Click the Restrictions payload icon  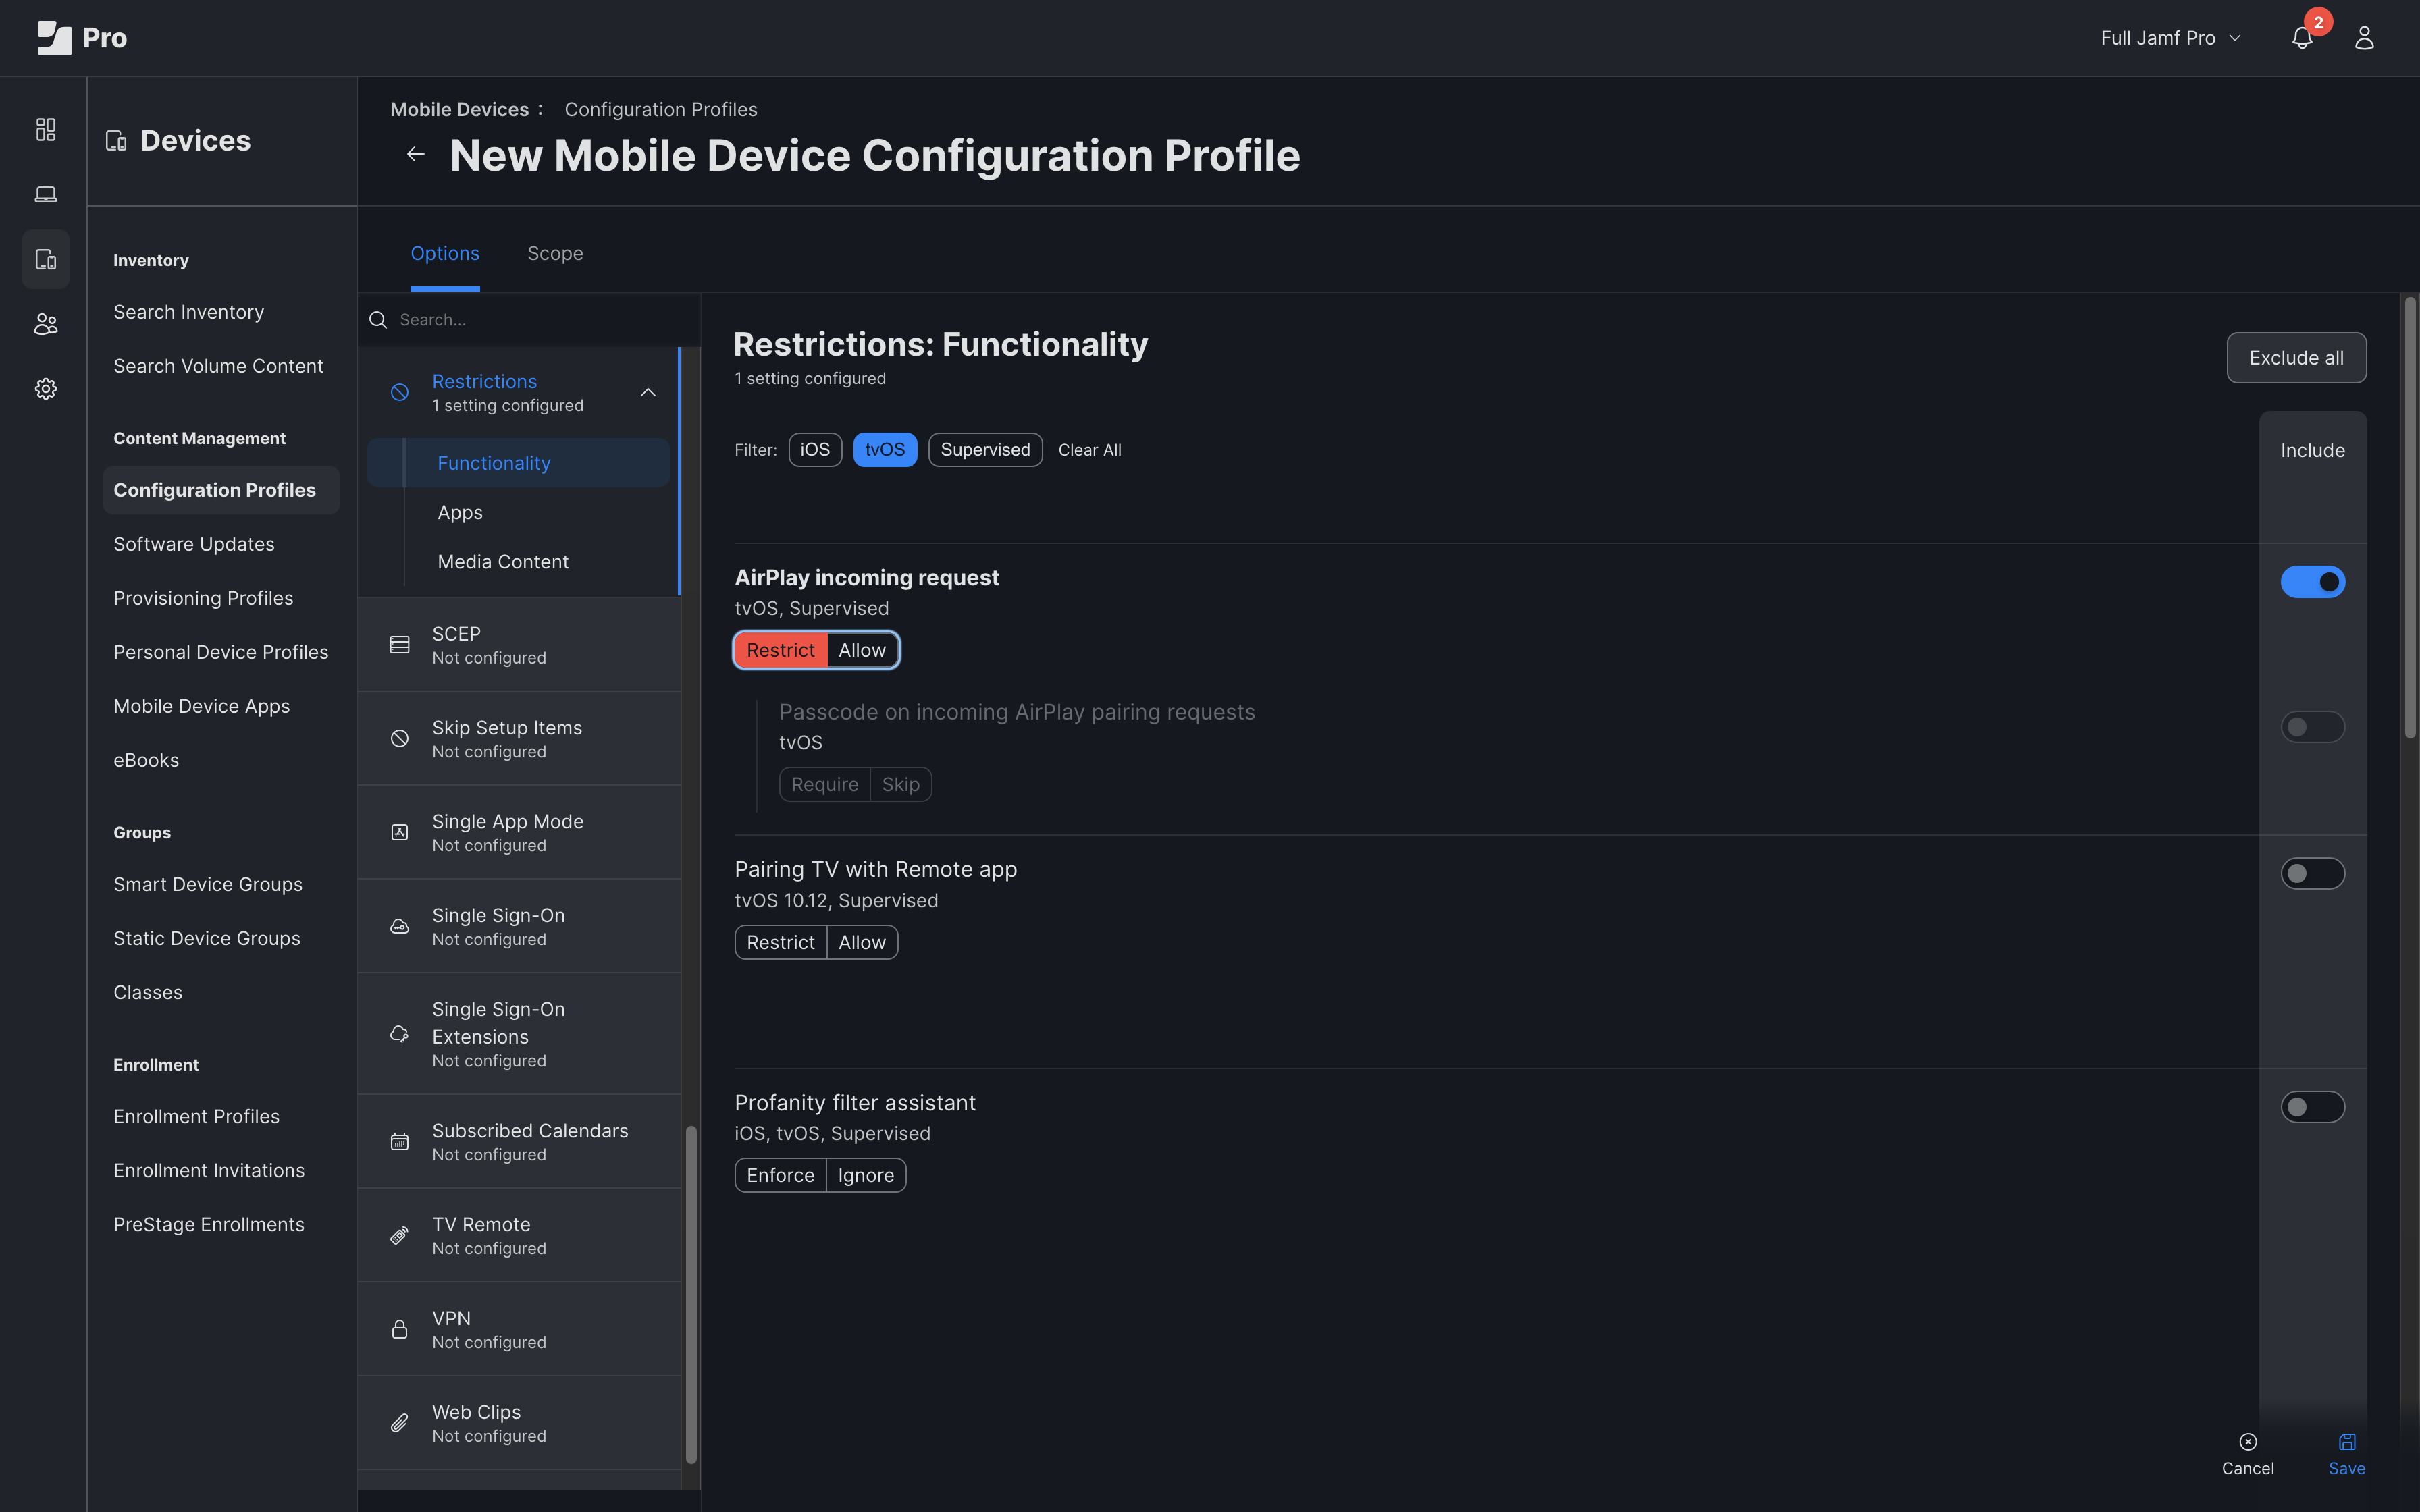pos(400,393)
